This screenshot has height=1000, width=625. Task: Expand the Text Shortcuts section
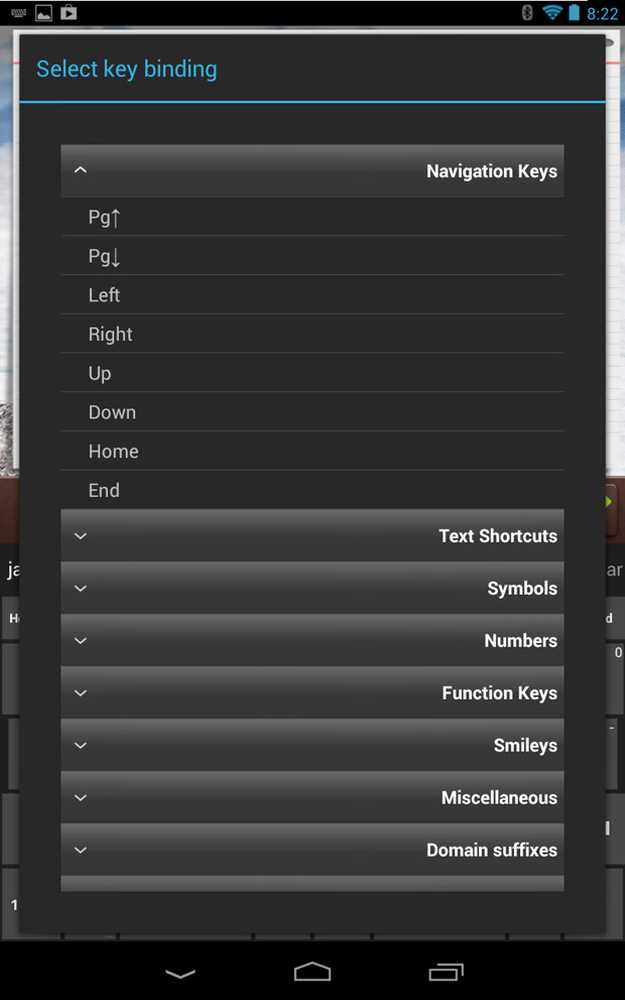point(312,535)
